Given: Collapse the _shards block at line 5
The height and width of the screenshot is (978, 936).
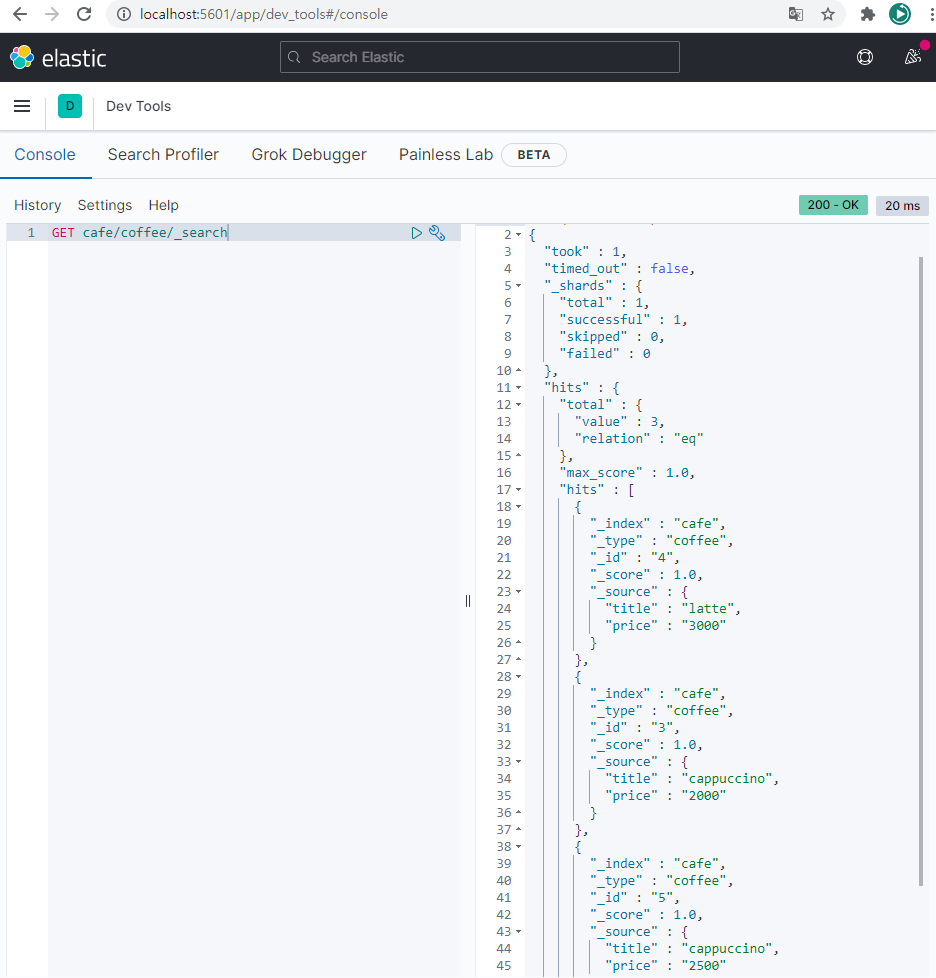Looking at the screenshot, I should pos(518,286).
